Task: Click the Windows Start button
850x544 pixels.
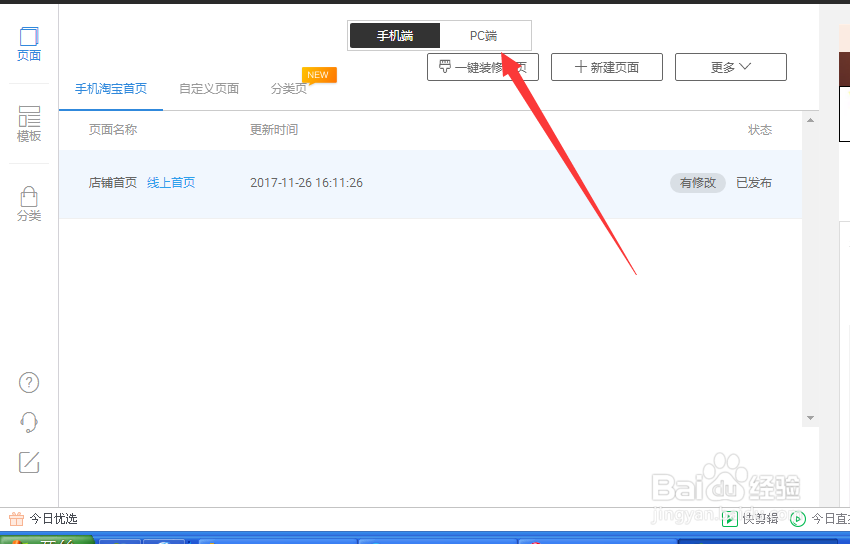Action: coord(47,541)
